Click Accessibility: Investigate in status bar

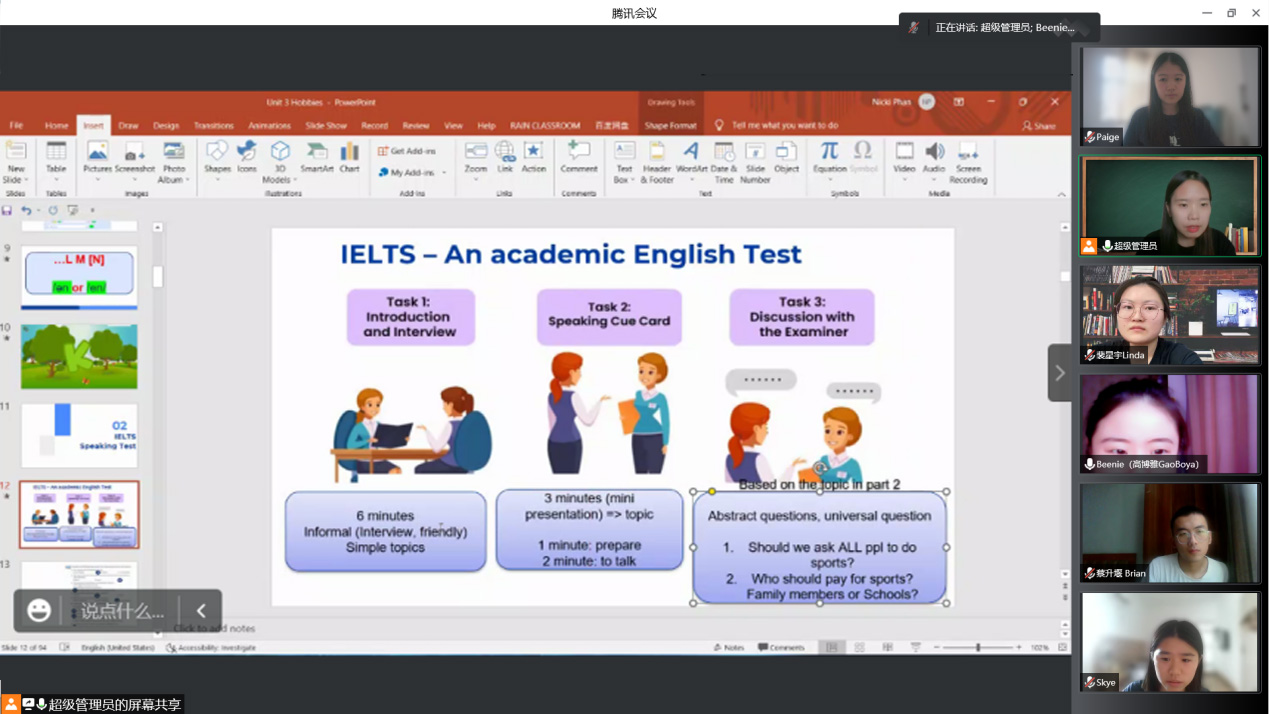pyautogui.click(x=211, y=648)
